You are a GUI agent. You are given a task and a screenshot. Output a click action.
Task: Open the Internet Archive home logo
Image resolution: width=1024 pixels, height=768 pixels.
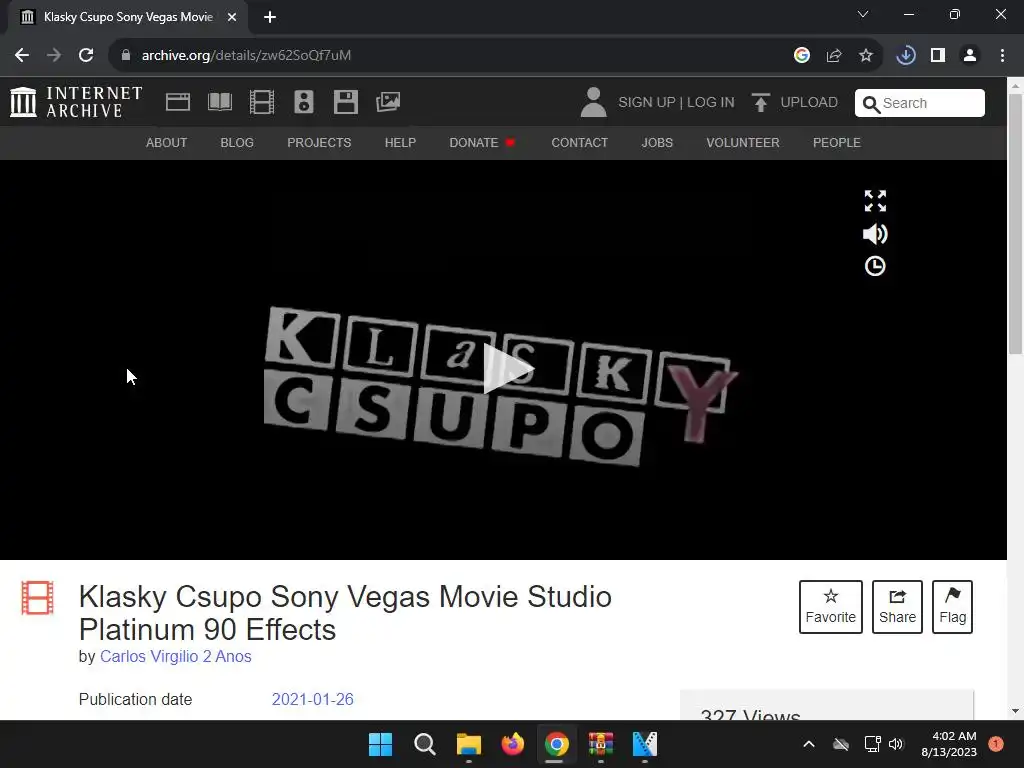click(x=76, y=103)
